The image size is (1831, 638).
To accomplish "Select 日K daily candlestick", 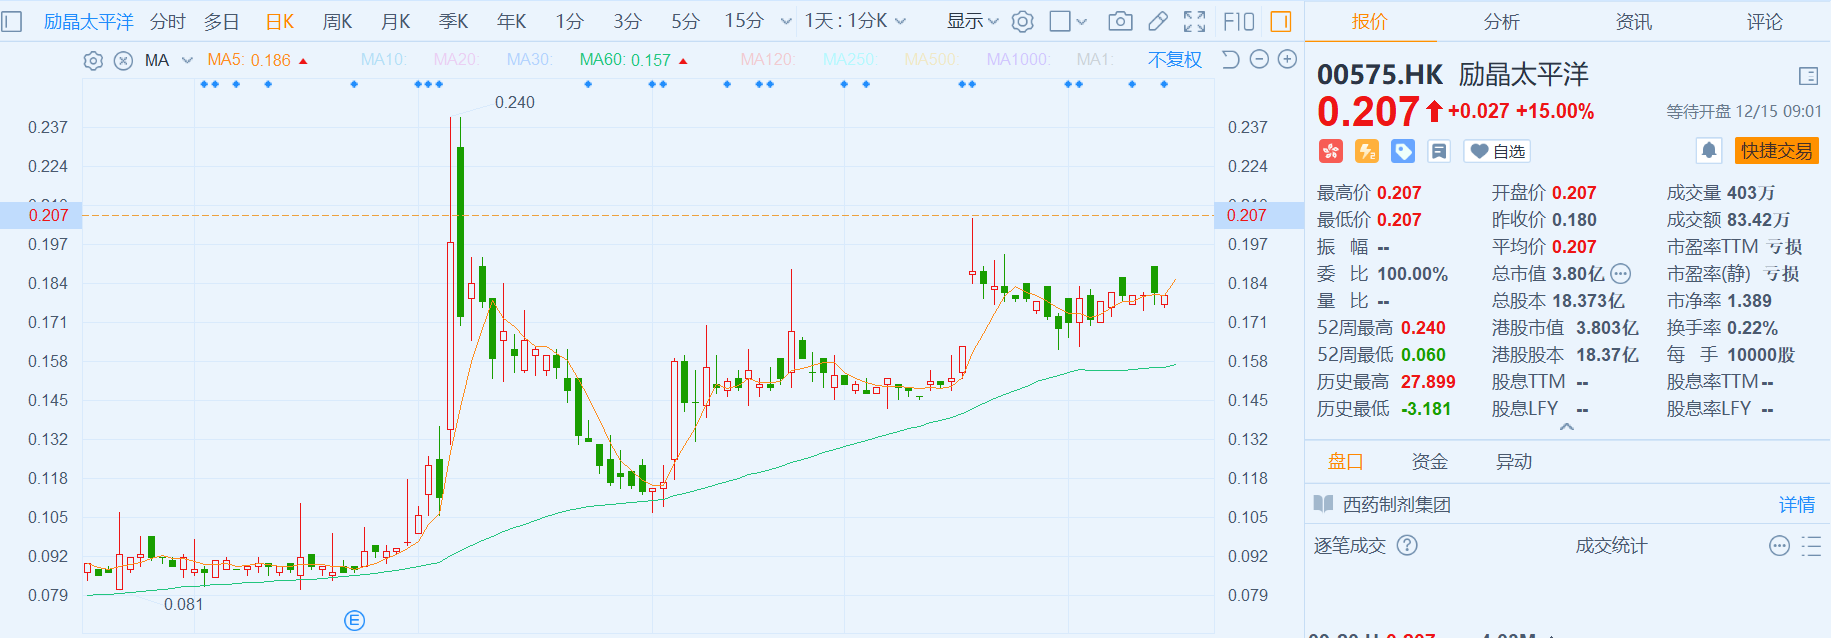I will 280,21.
